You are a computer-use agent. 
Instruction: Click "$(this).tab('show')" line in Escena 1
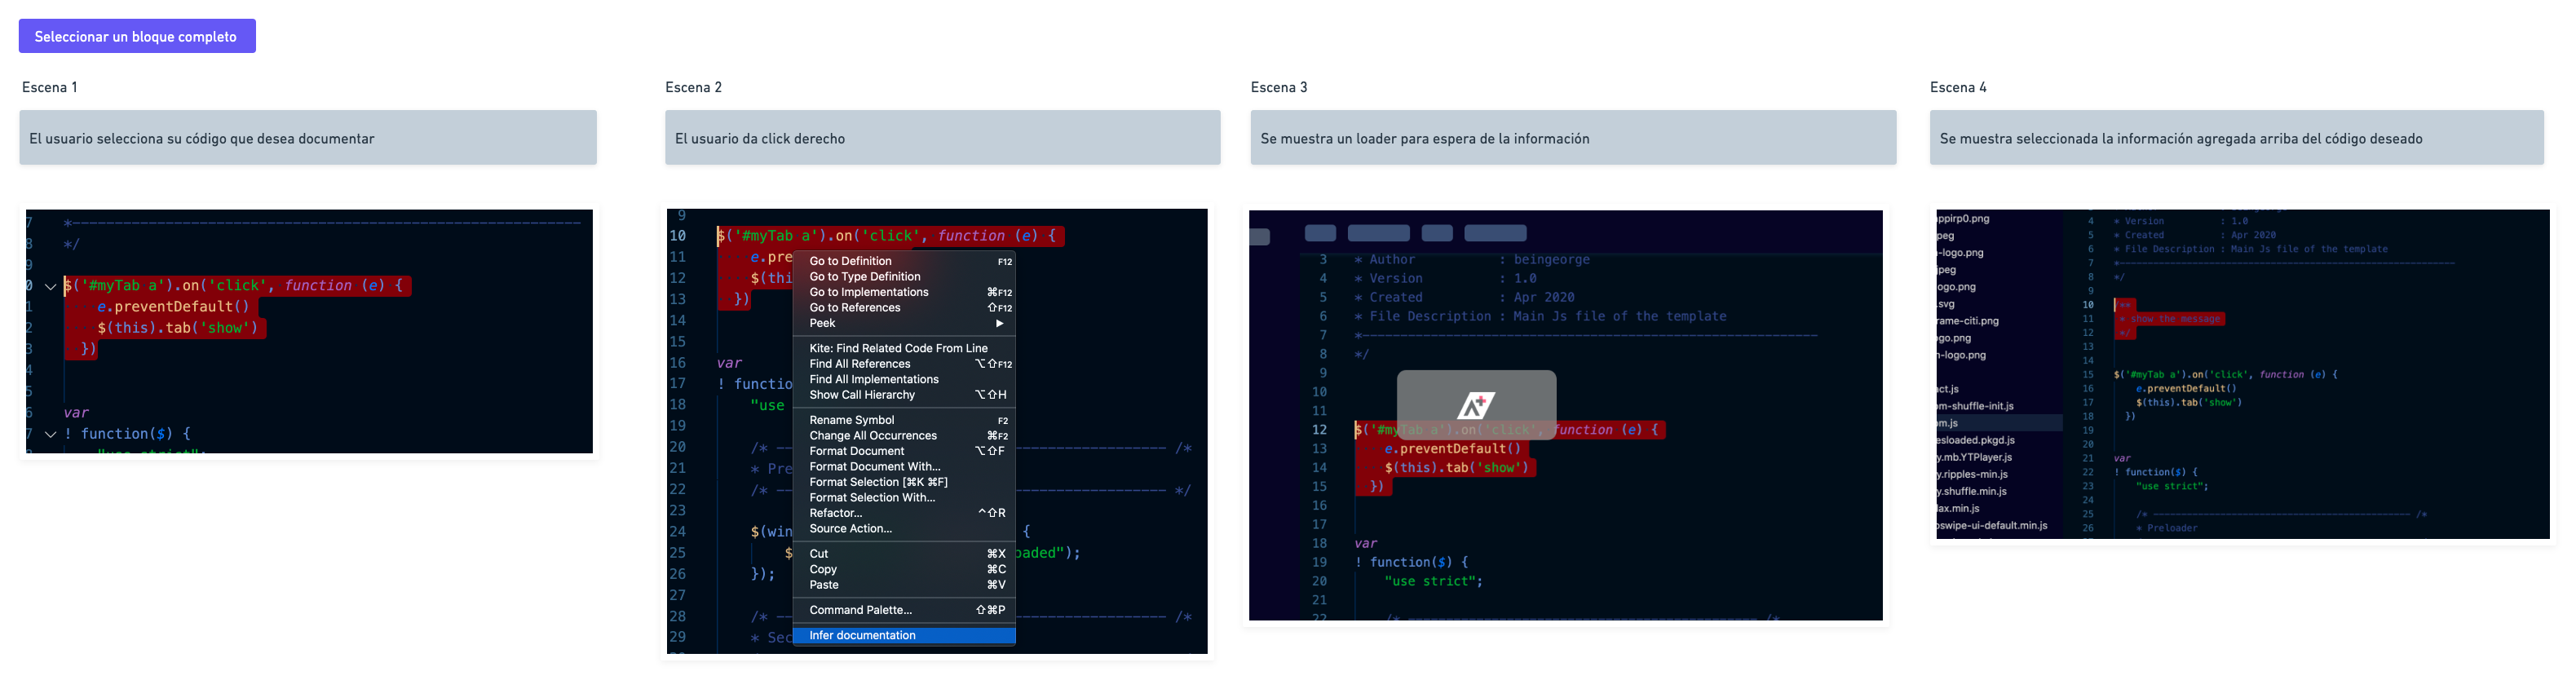click(177, 328)
